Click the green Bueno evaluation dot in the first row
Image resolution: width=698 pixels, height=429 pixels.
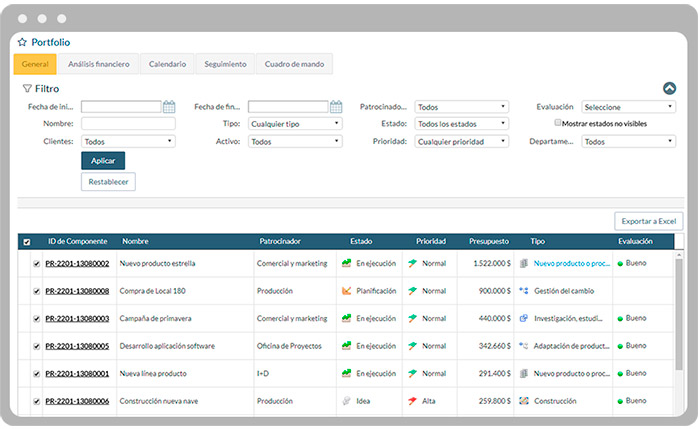[x=620, y=264]
